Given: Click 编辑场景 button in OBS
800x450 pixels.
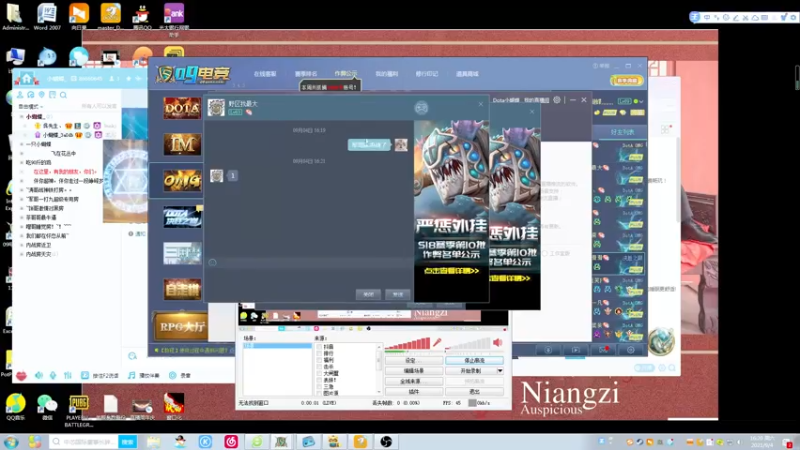Looking at the screenshot, I should point(413,371).
